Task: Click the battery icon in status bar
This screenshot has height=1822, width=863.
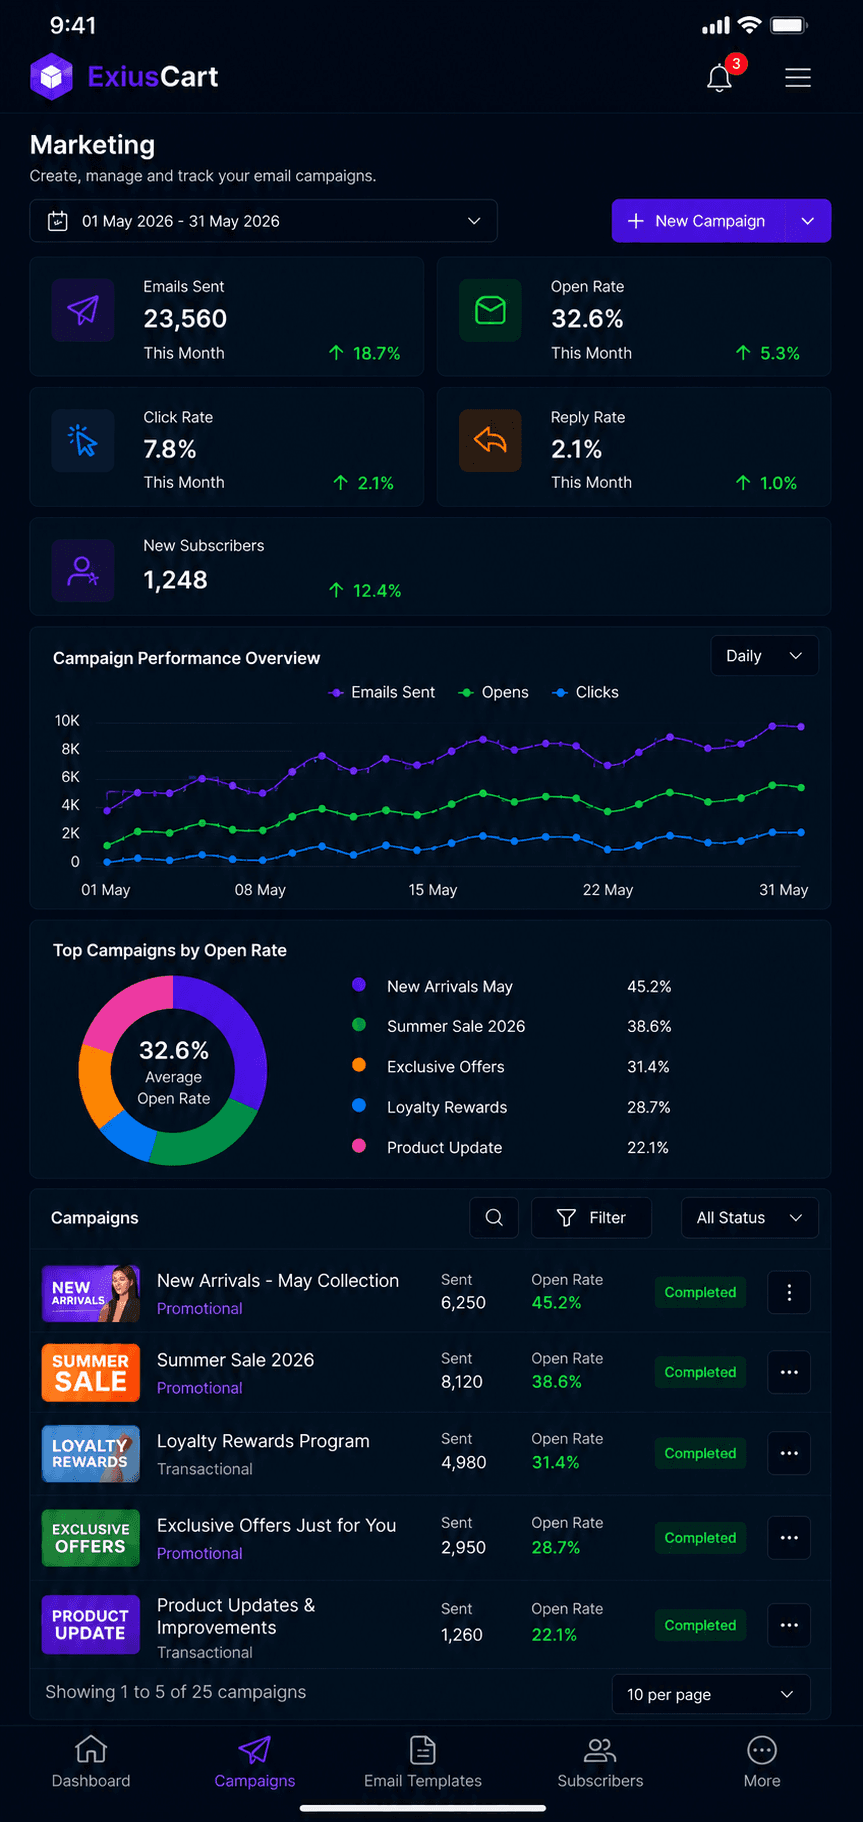Action: (x=789, y=25)
